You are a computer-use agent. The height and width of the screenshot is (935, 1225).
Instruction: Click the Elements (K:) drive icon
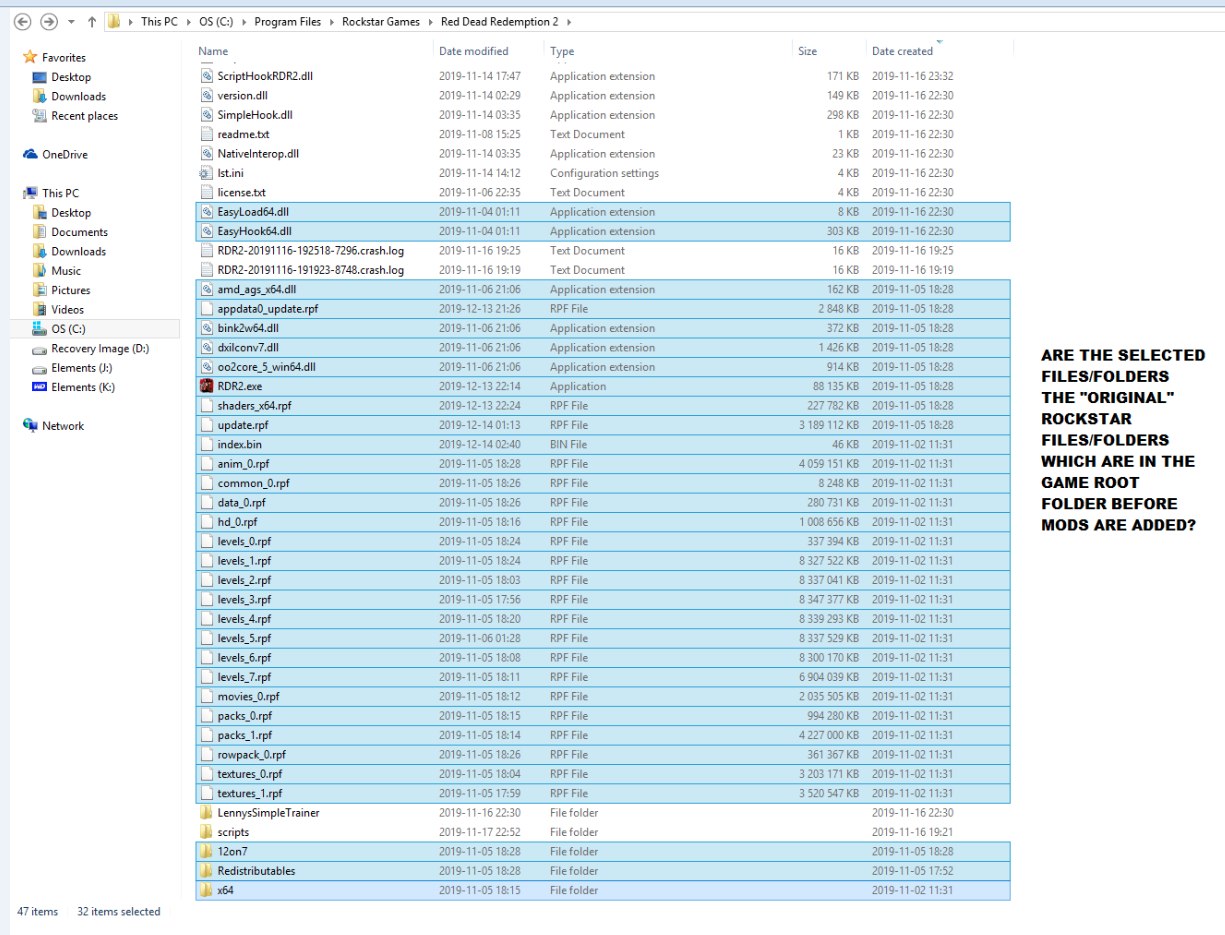click(x=40, y=387)
